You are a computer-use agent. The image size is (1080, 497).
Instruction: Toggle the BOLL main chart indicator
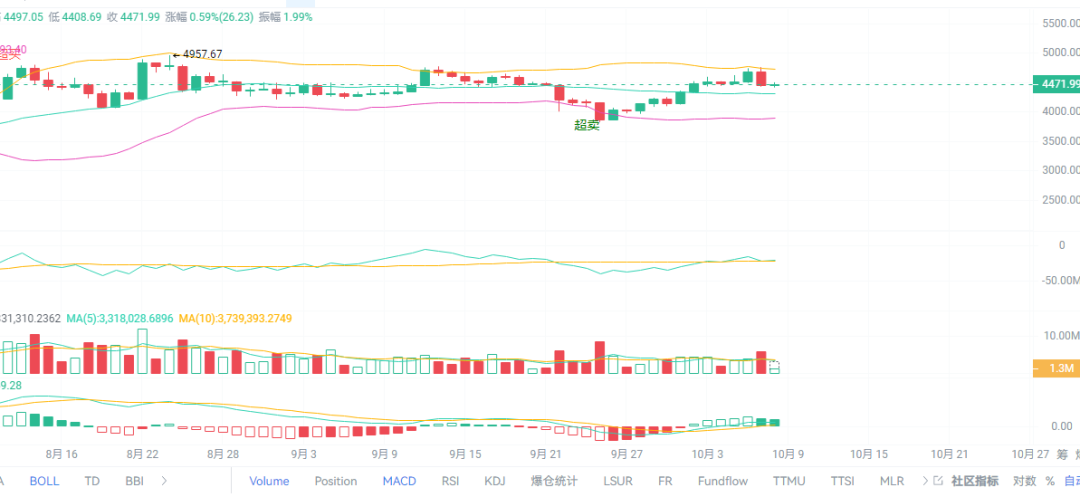[x=44, y=481]
